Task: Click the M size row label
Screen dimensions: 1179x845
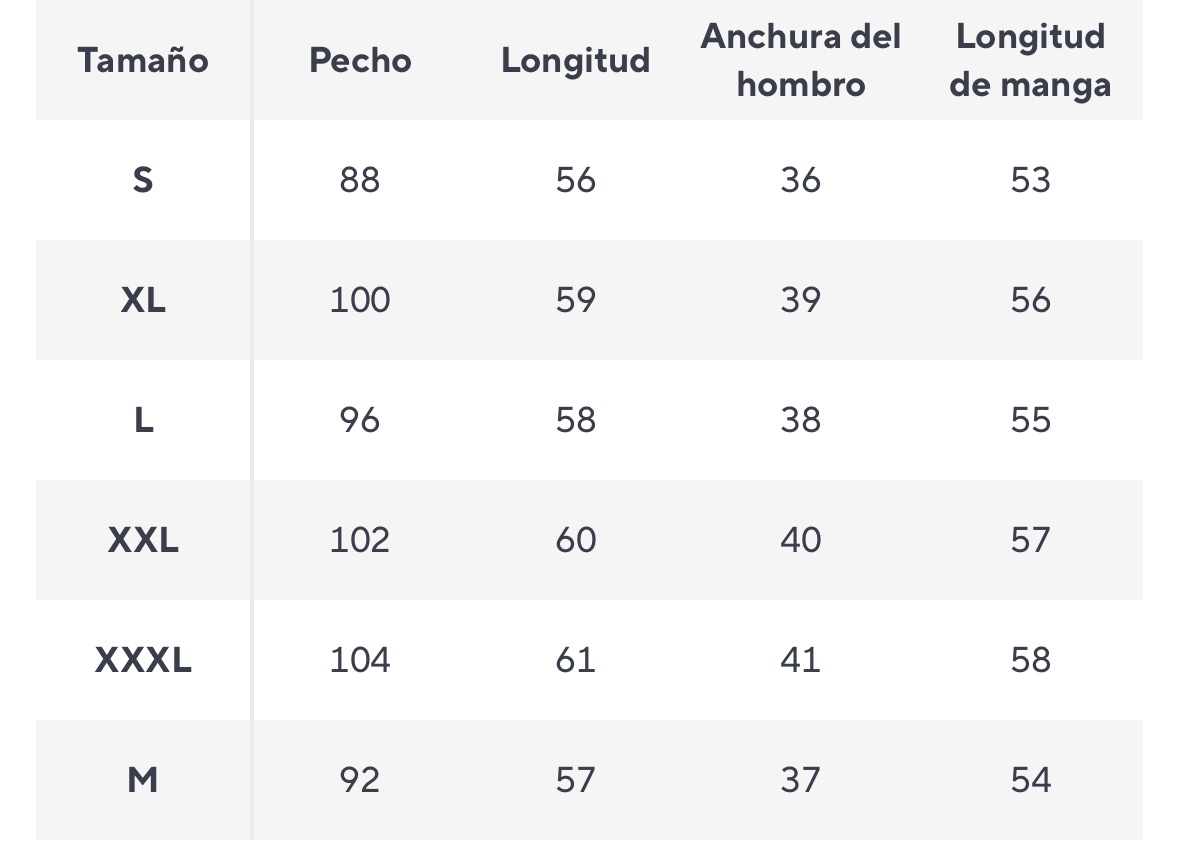Action: pos(143,780)
